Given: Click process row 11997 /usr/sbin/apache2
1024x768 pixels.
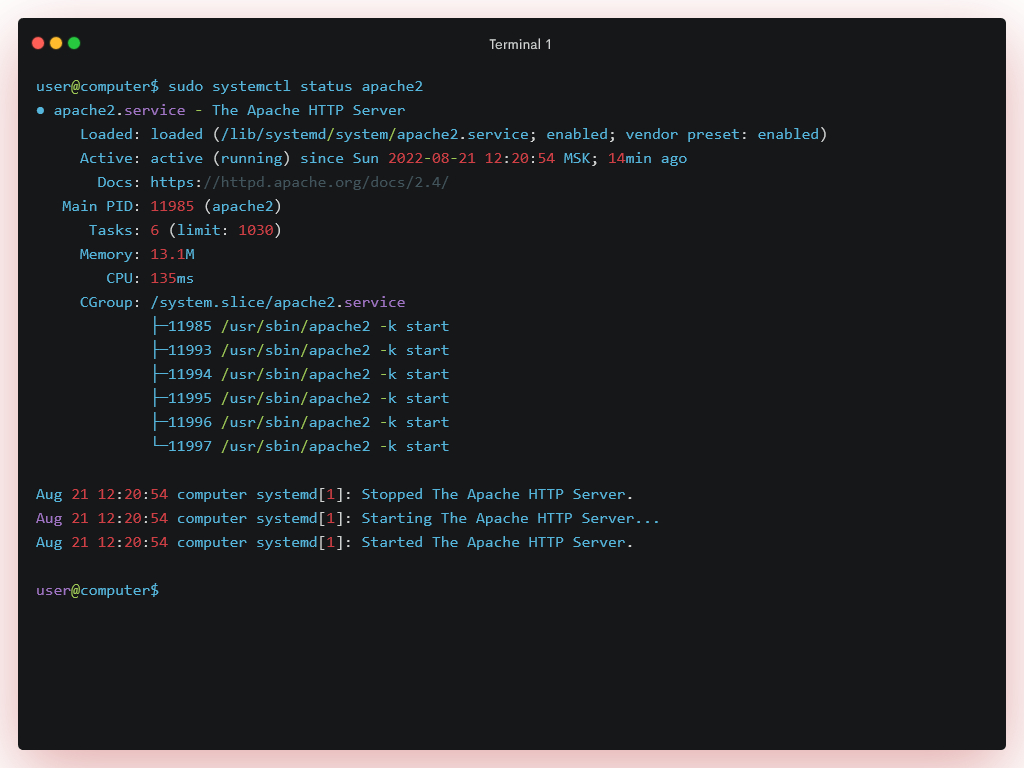Looking at the screenshot, I should (x=301, y=447).
